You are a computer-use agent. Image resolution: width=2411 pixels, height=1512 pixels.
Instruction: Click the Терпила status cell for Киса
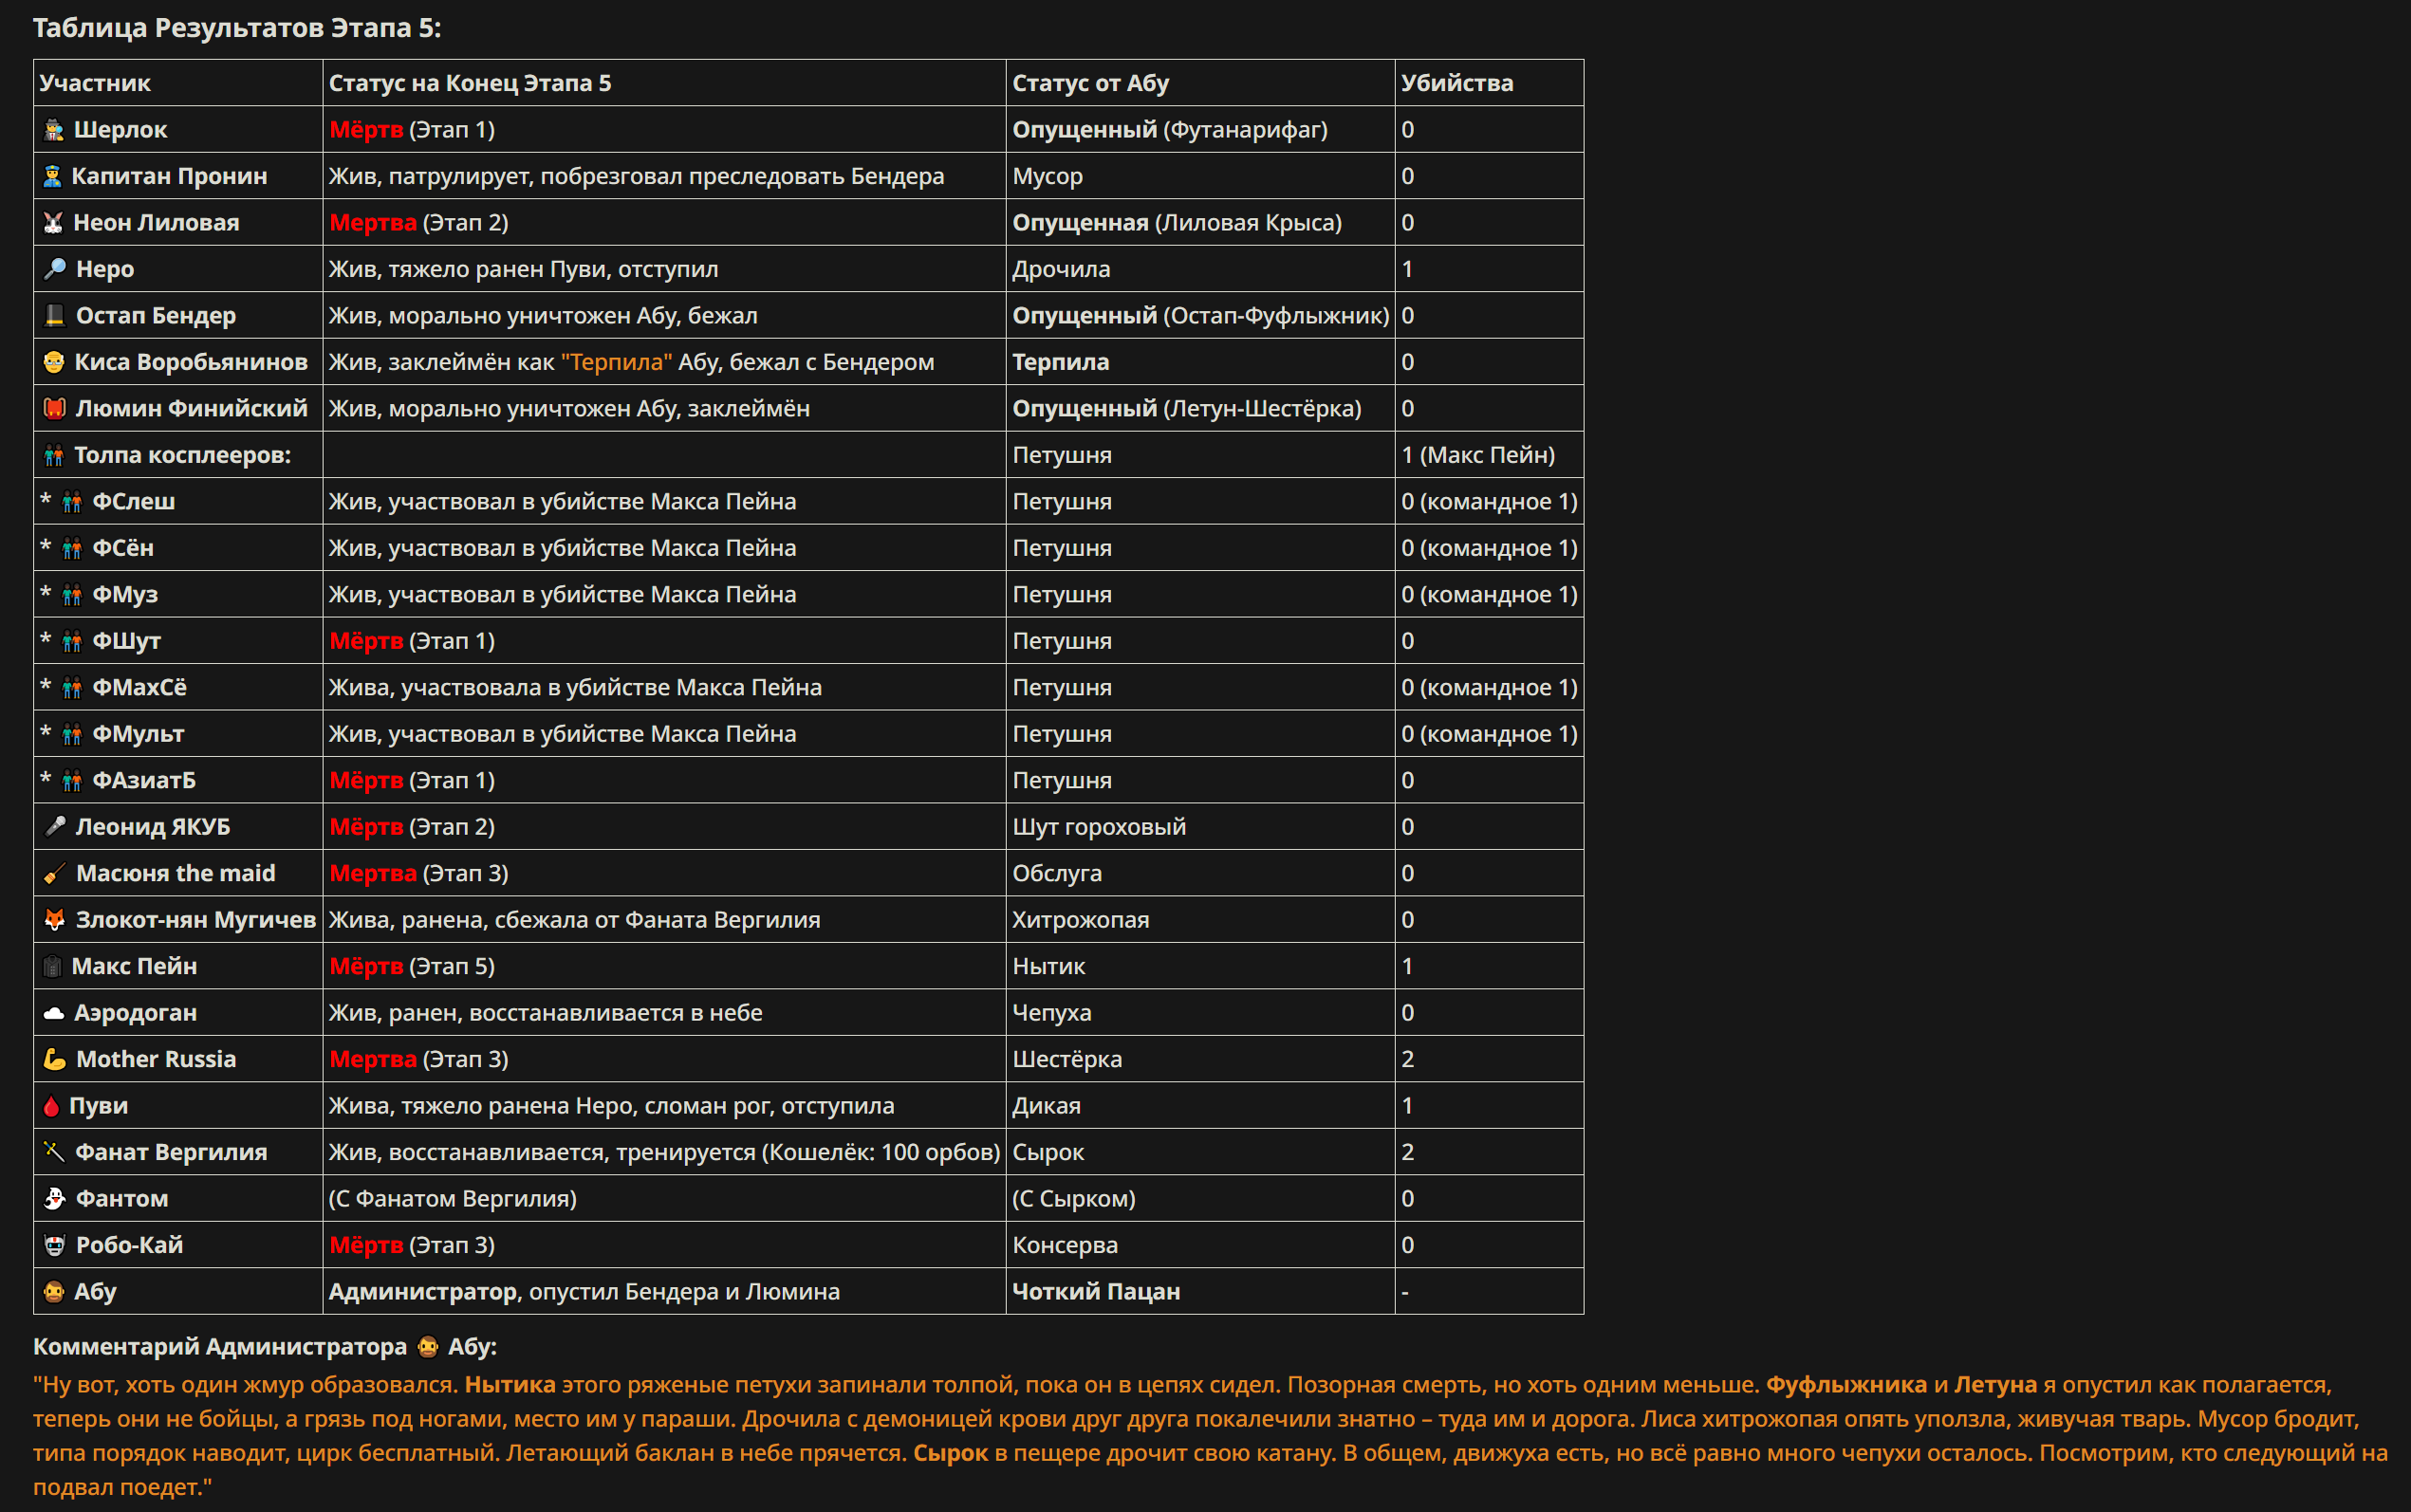coord(1200,362)
